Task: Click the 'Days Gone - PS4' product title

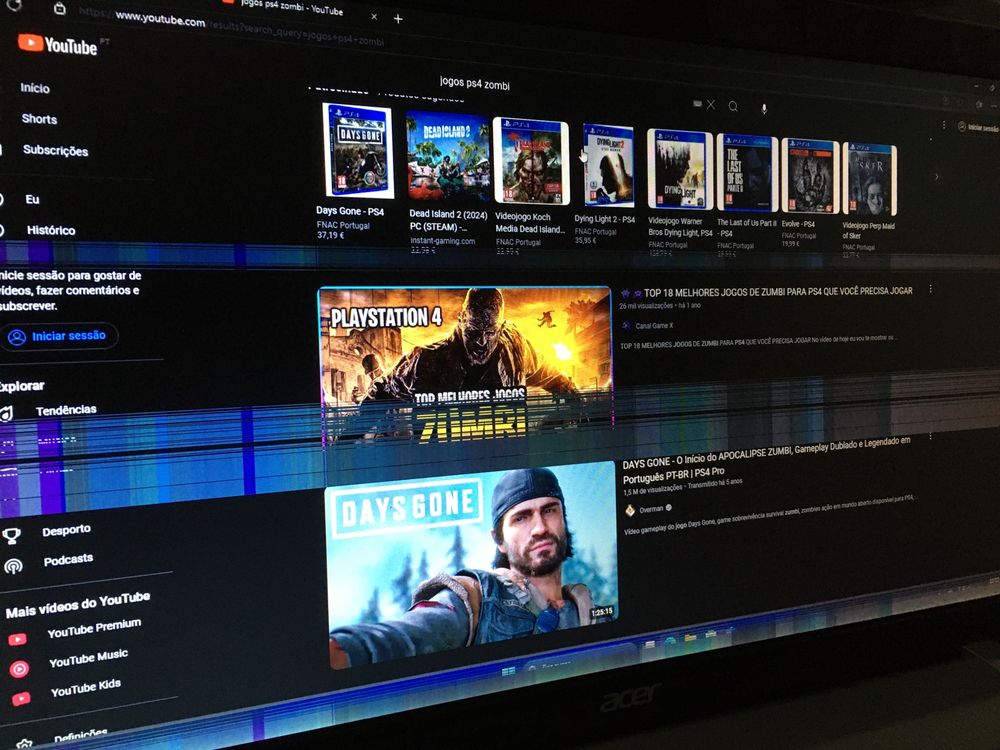Action: point(349,210)
